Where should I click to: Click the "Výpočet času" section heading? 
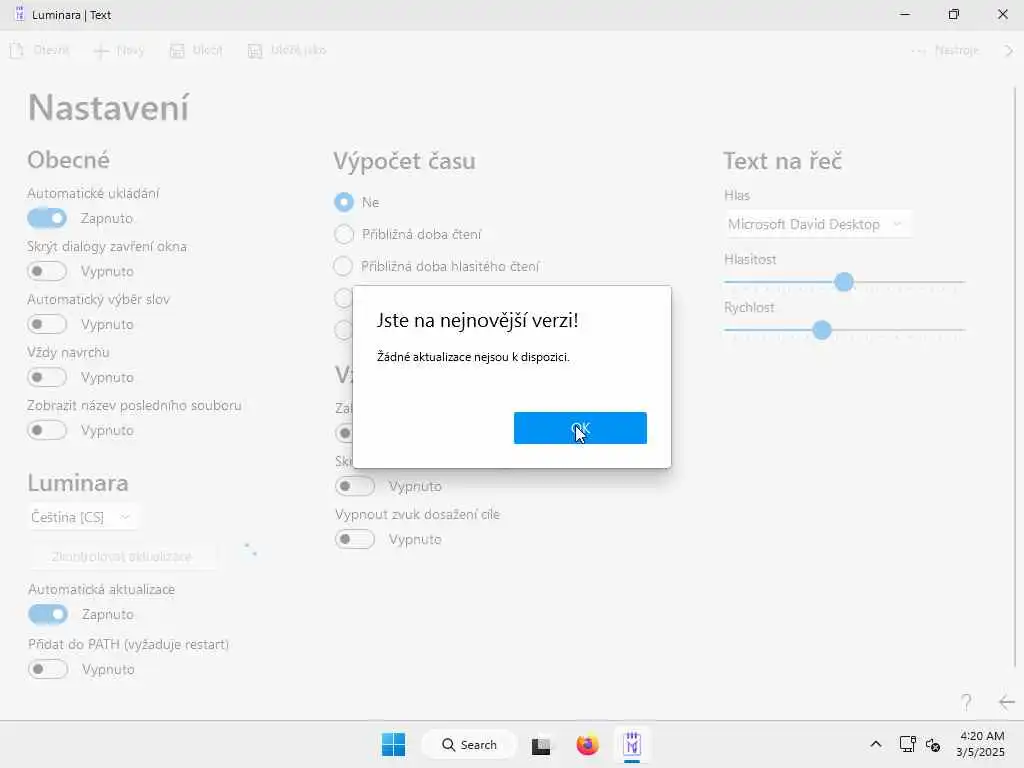[404, 161]
